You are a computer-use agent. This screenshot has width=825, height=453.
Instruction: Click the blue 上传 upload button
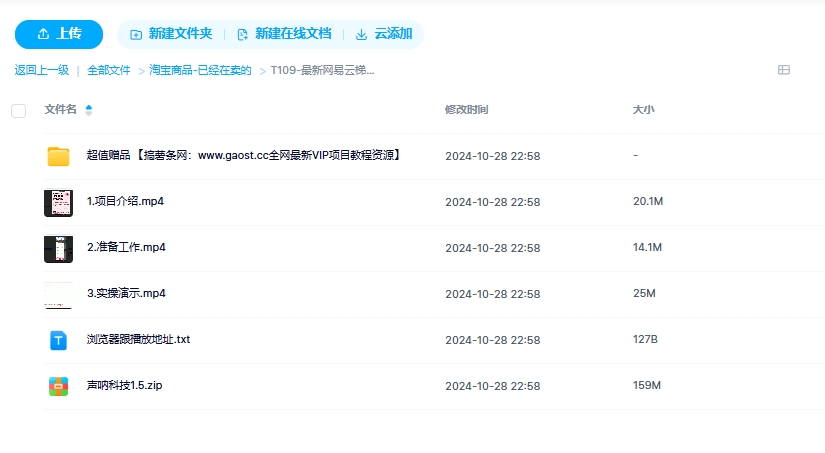59,34
